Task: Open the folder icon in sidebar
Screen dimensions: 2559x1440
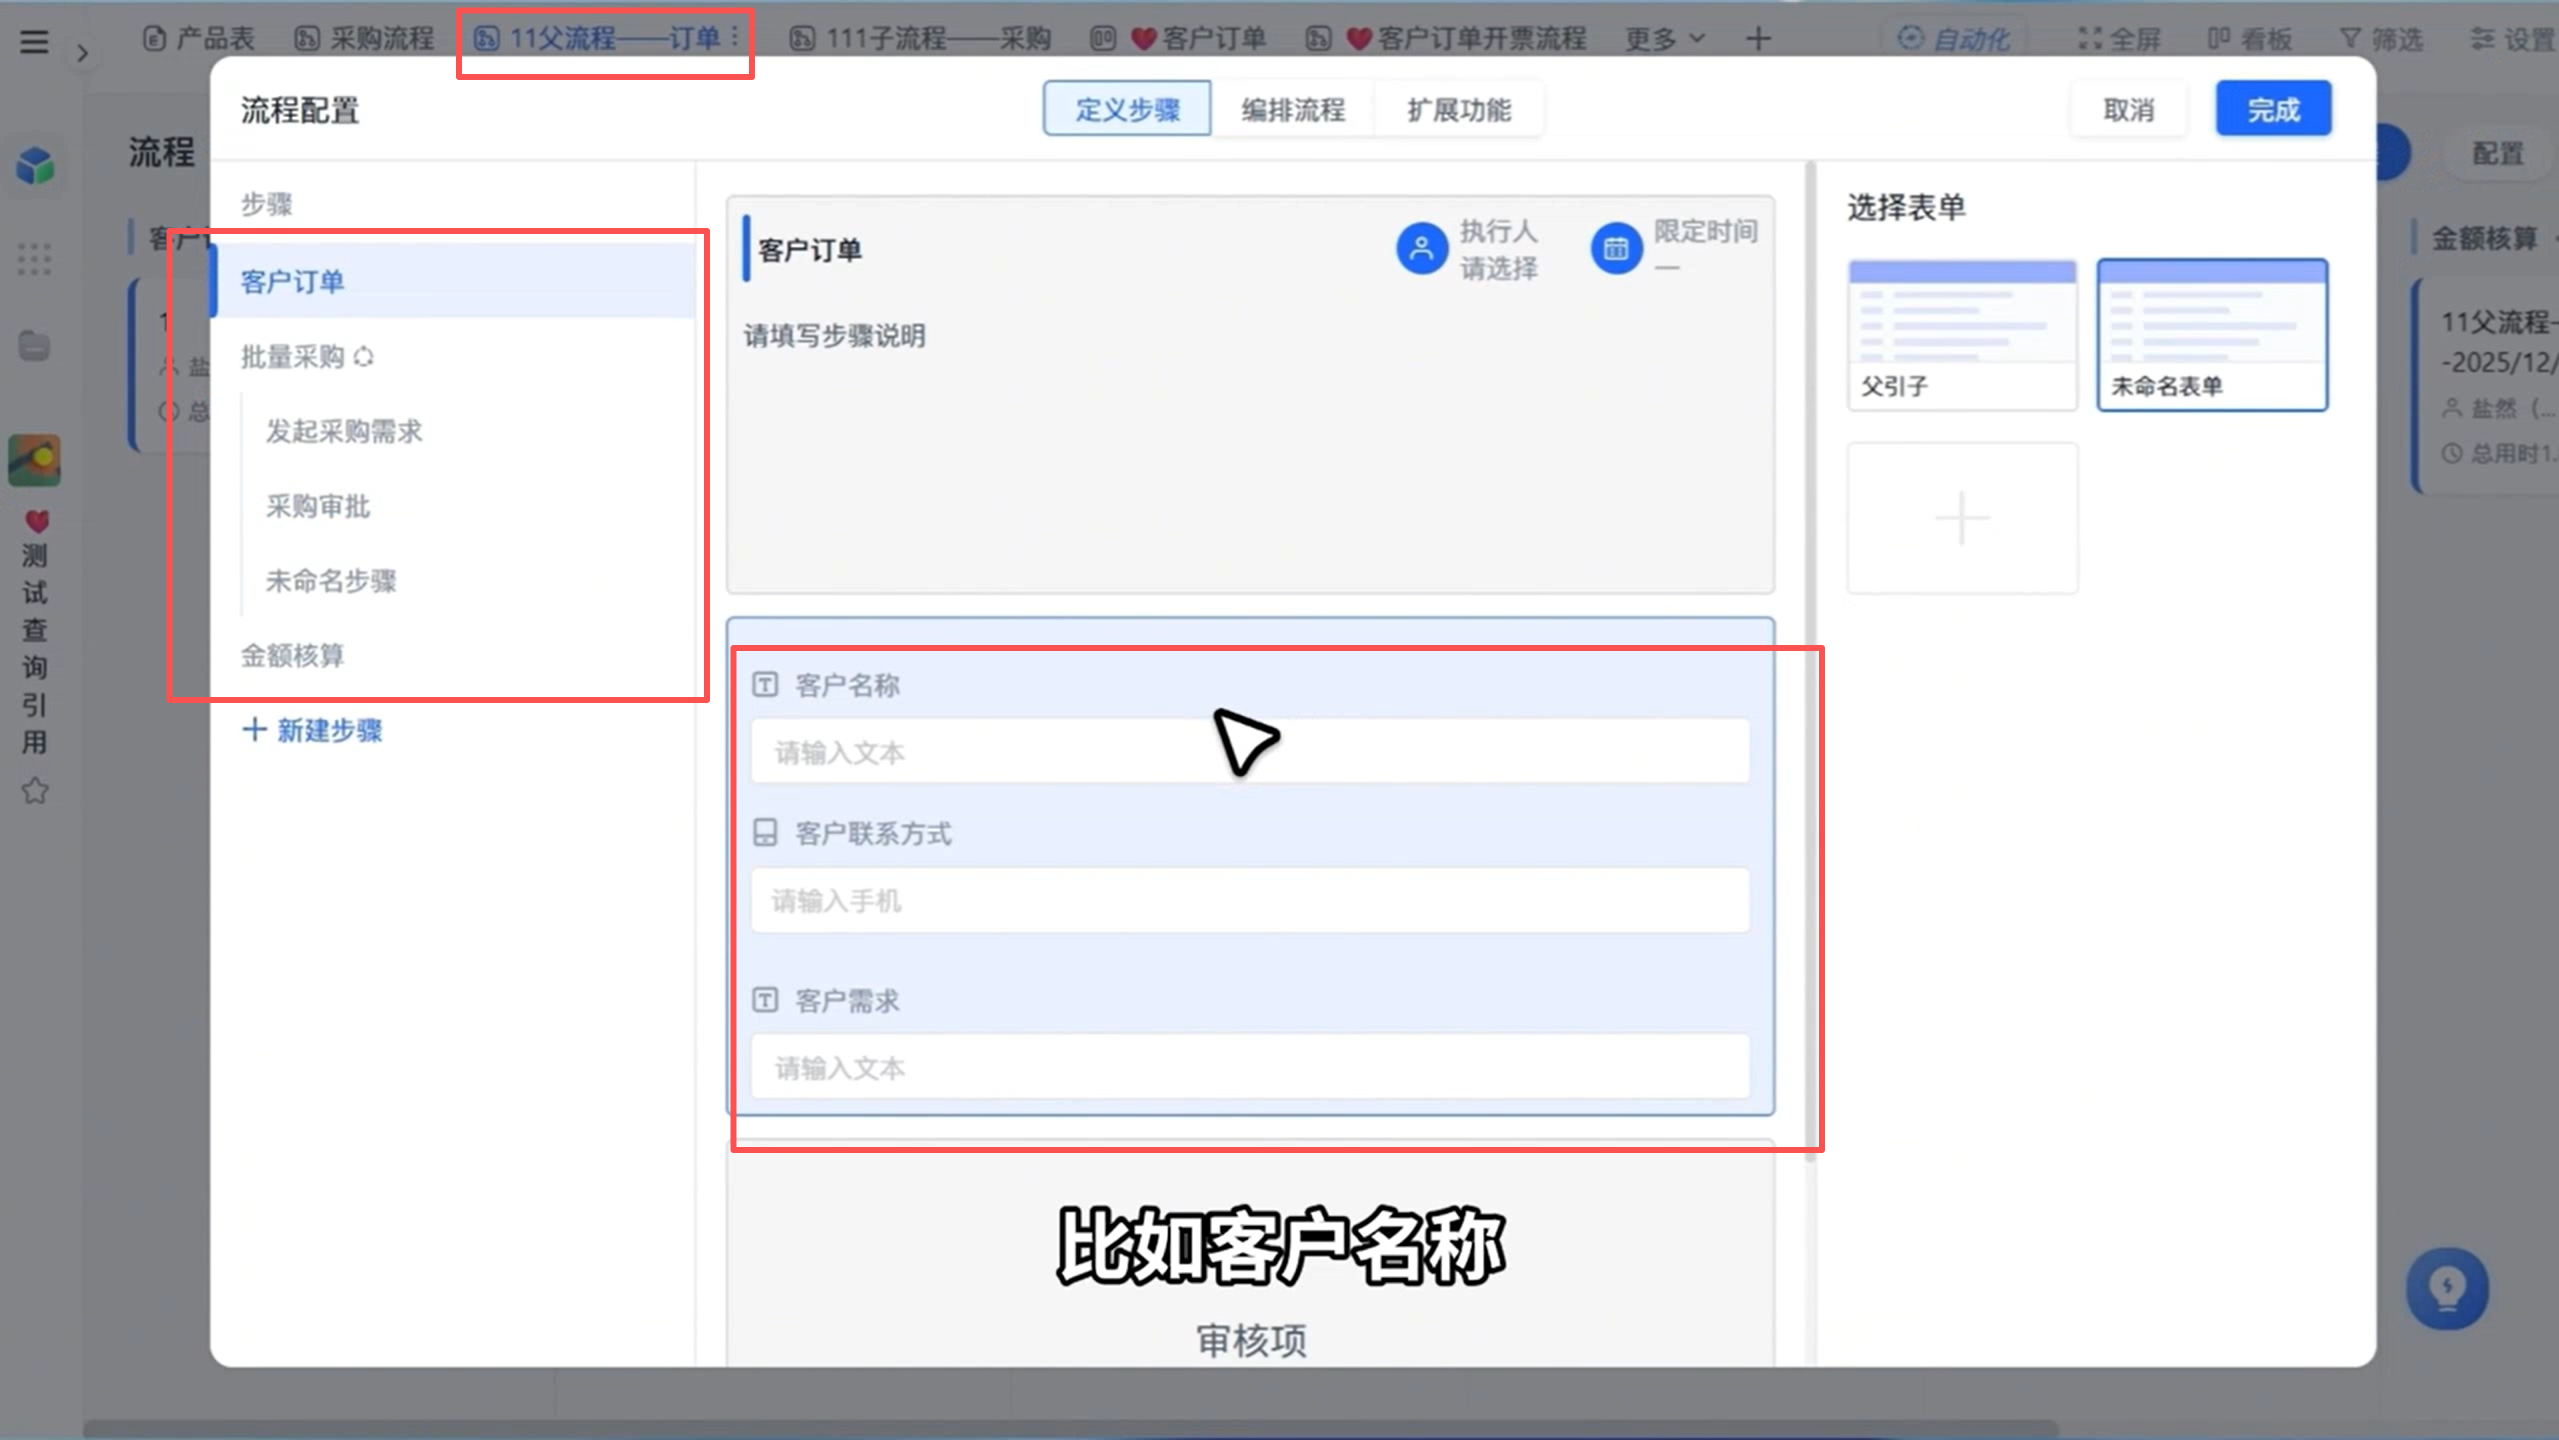Action: (34, 346)
